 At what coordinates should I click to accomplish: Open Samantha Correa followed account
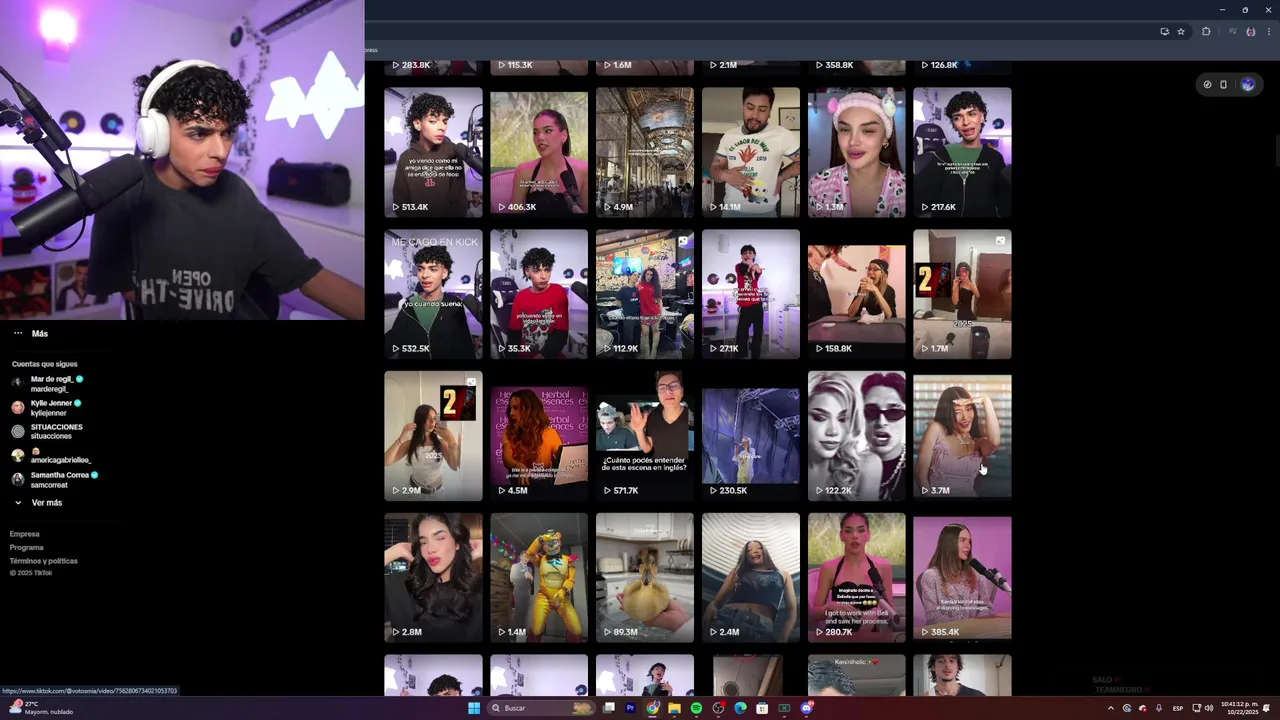(55, 479)
